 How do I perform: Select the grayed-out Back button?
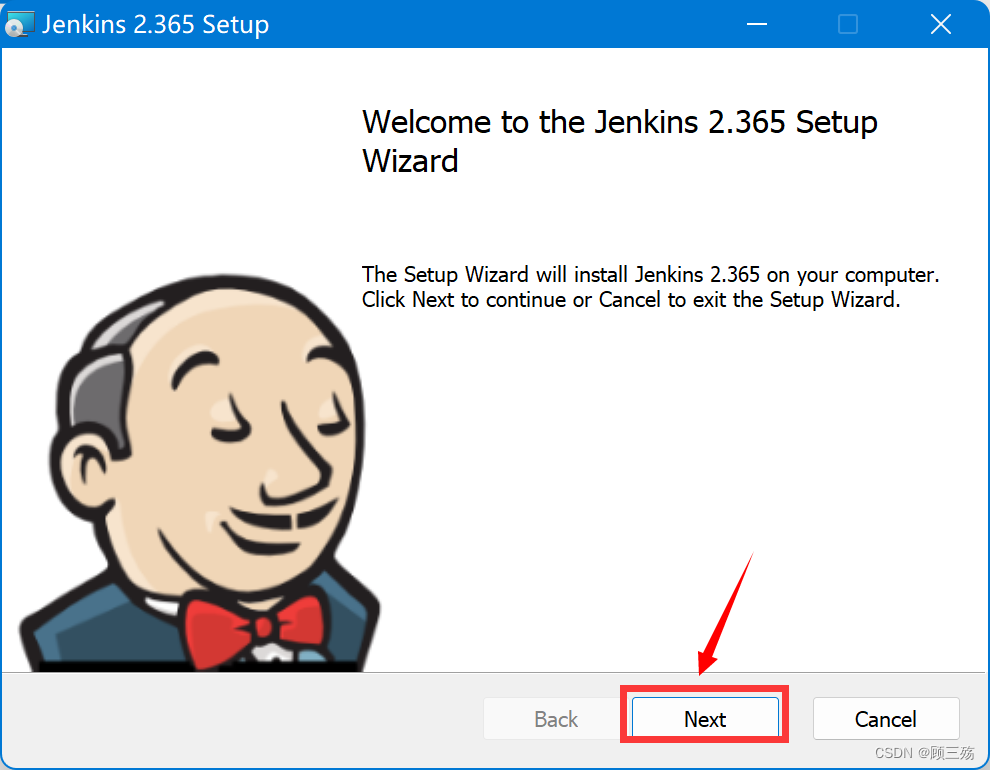coord(555,719)
